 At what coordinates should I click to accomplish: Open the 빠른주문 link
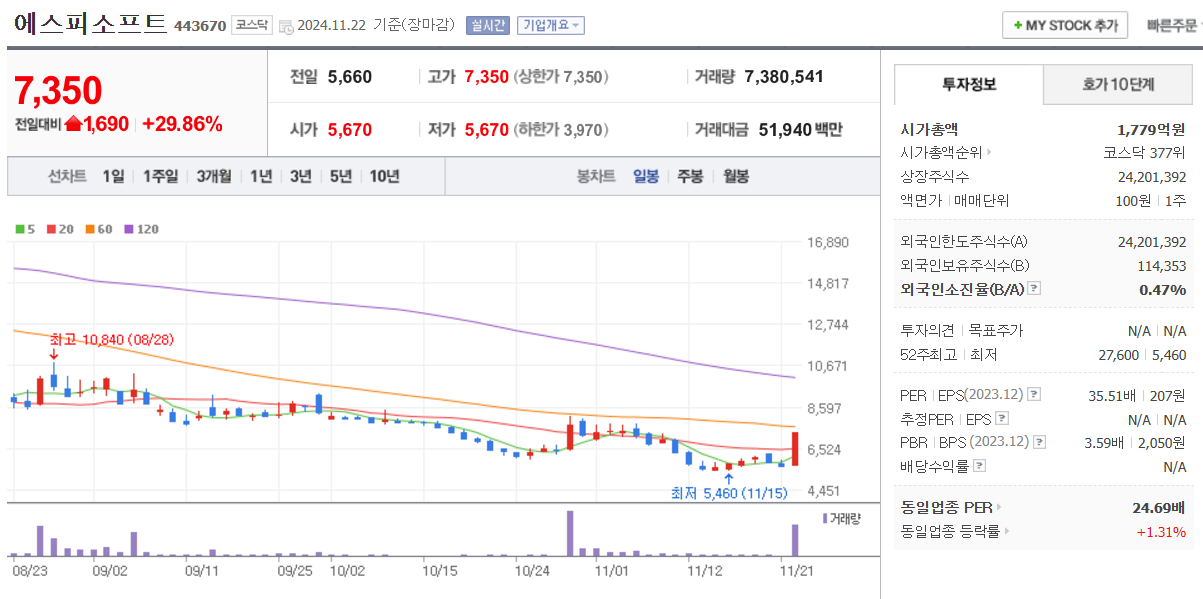click(1172, 25)
